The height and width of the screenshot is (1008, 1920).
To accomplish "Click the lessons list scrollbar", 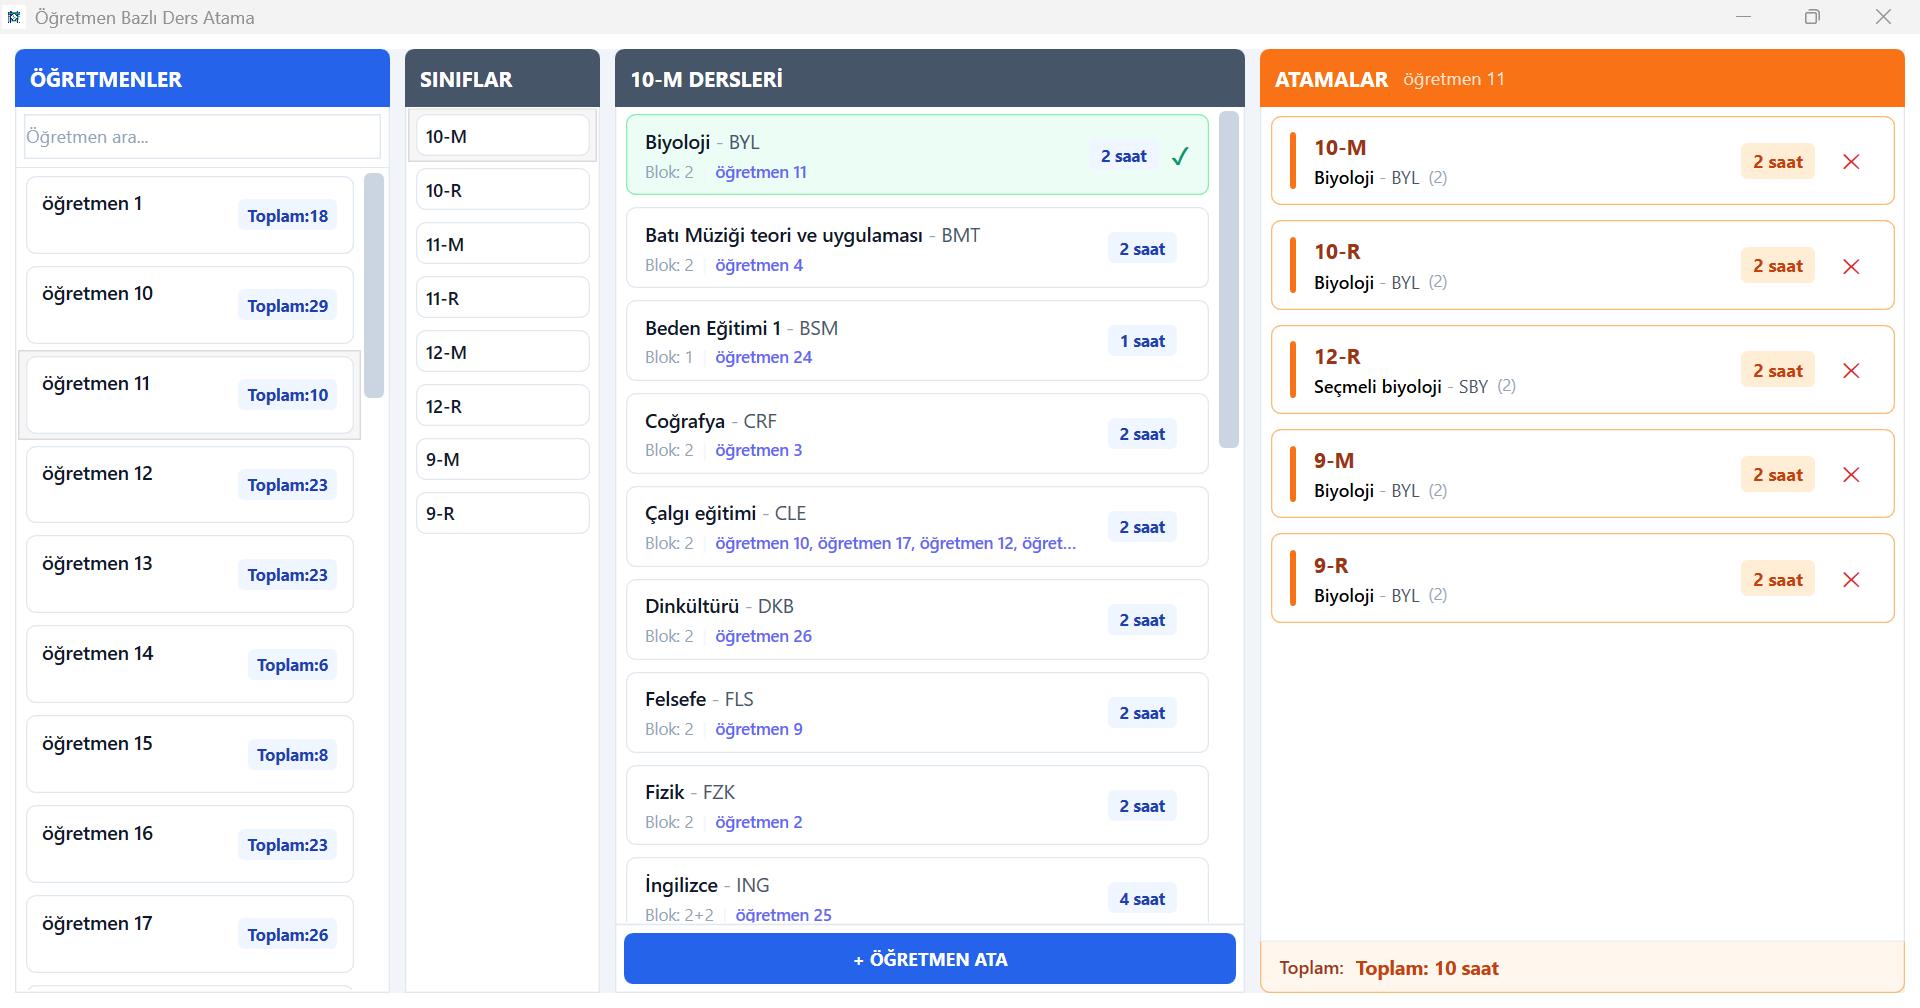I will [x=1229, y=280].
